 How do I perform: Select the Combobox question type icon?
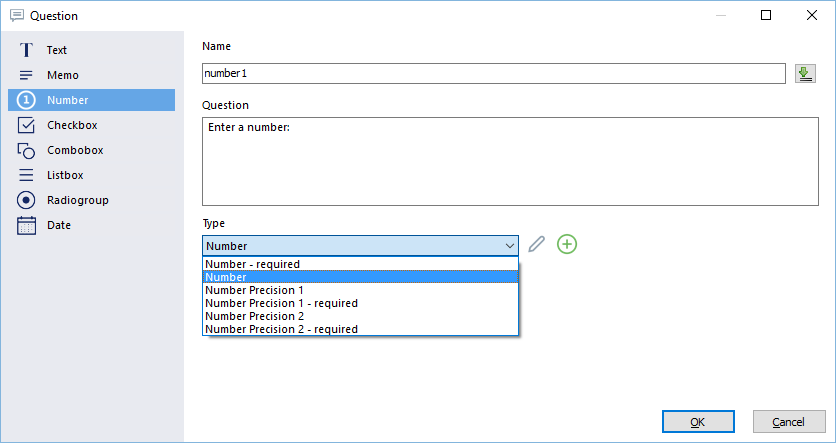coord(26,150)
